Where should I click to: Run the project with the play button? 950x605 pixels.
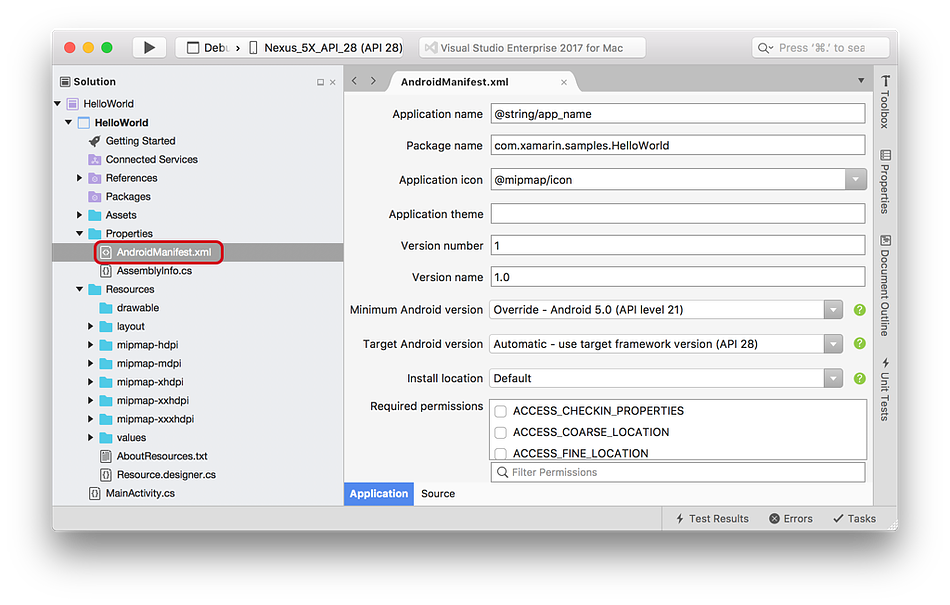149,47
